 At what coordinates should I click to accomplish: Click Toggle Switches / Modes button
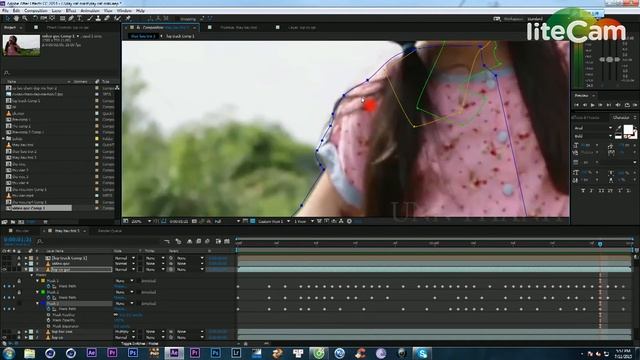tap(140, 344)
